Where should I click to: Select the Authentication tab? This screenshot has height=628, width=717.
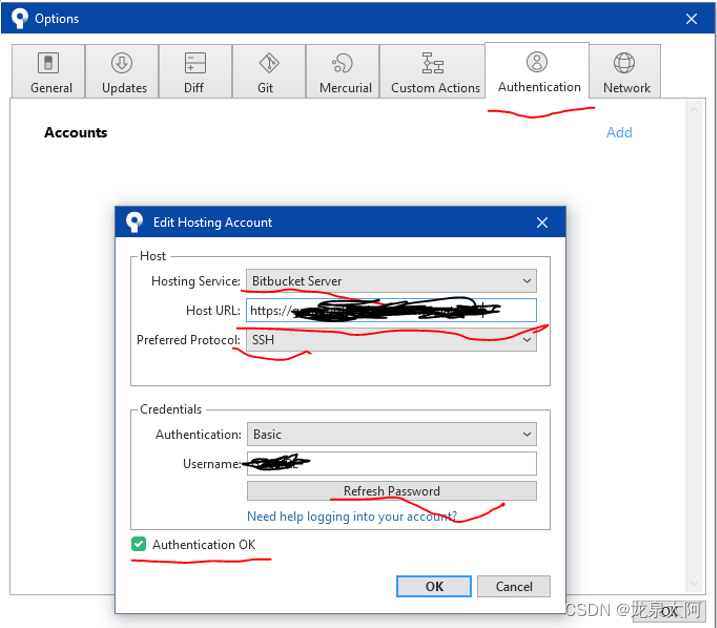click(537, 70)
